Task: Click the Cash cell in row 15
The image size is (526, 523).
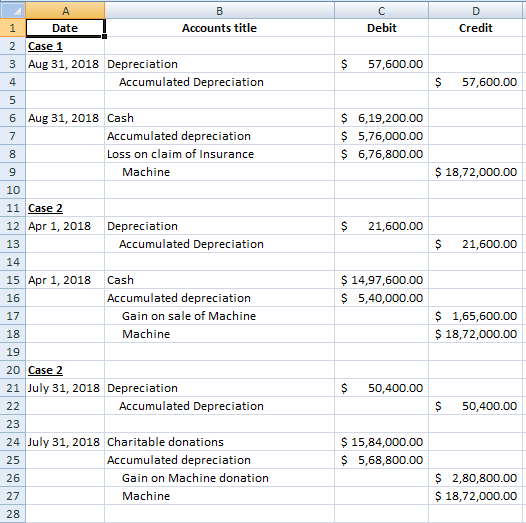Action: tap(219, 280)
